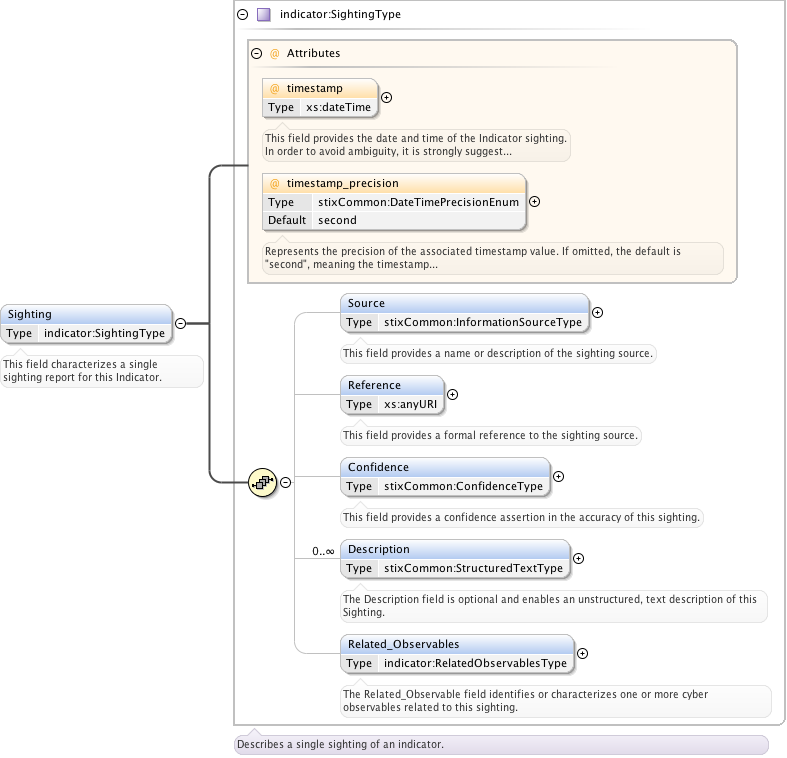Collapse the sequence compositor children
This screenshot has height=758, width=787.
(285, 482)
